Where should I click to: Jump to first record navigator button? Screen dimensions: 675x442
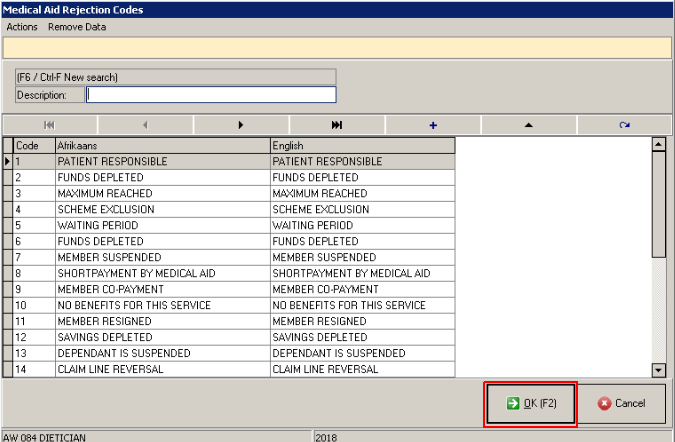49,125
